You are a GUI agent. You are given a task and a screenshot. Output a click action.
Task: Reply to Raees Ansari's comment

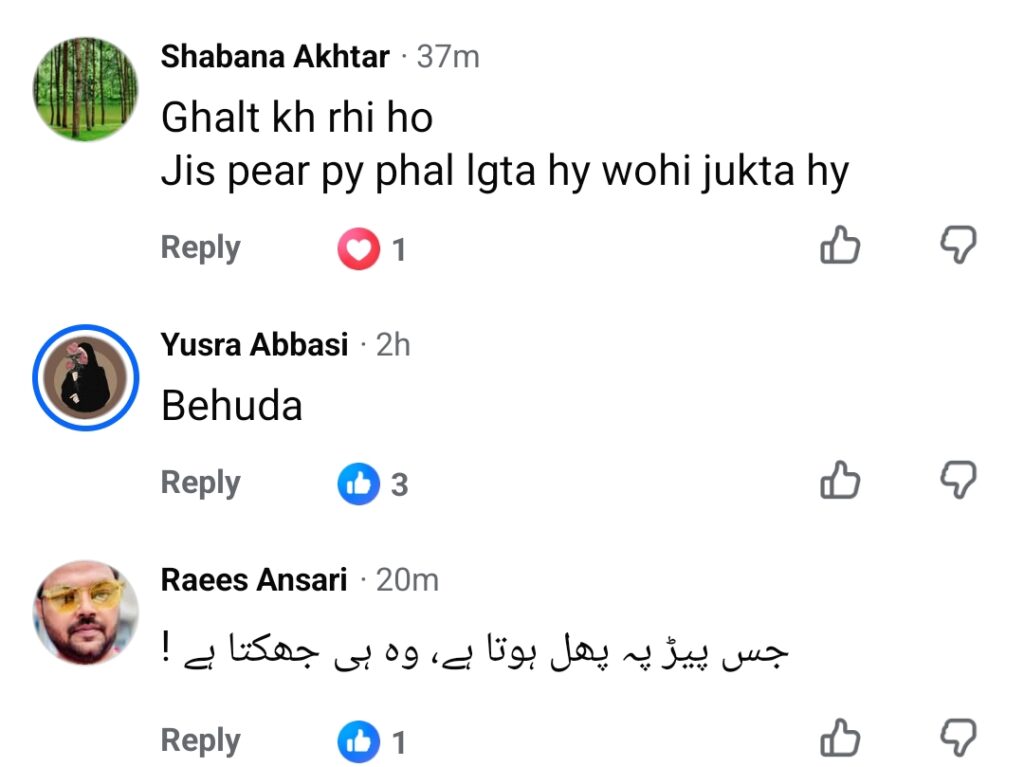coord(200,741)
